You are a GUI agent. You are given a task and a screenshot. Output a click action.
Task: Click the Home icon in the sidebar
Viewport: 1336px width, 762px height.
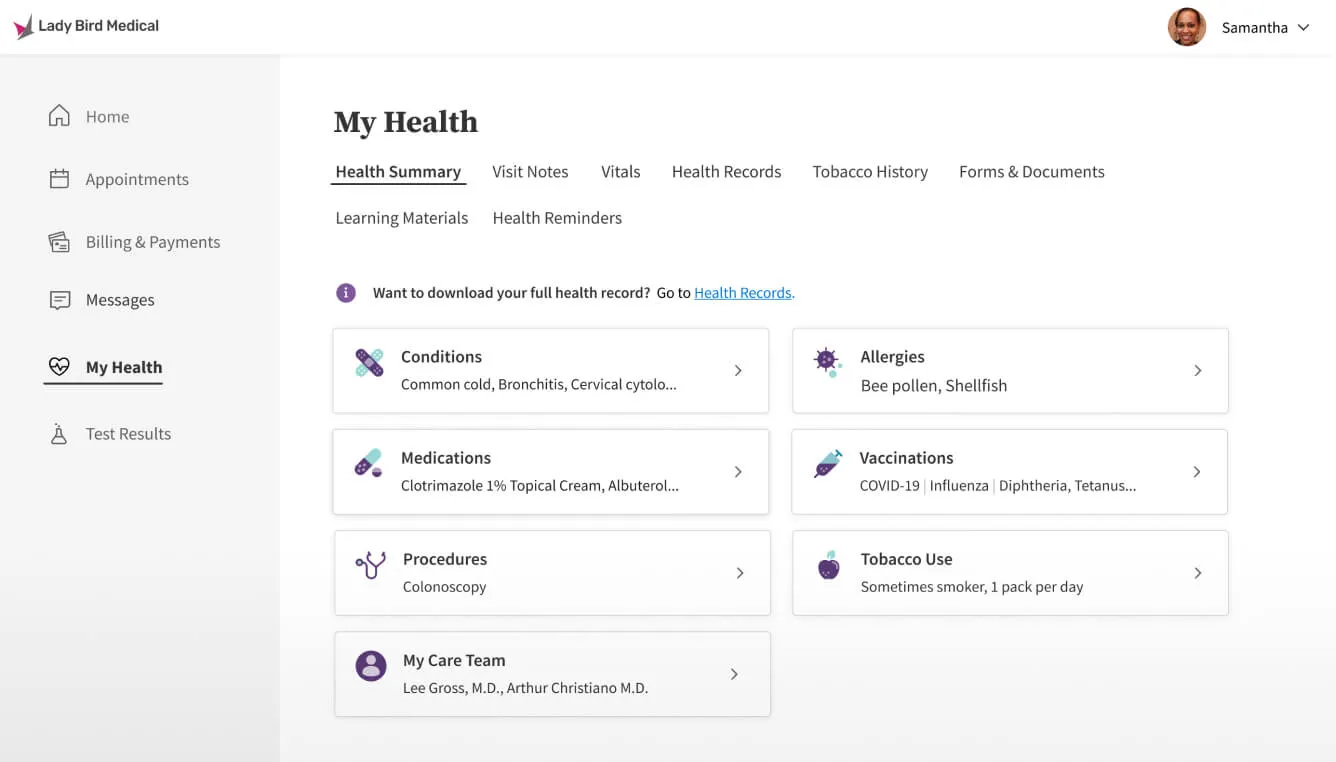(60, 115)
